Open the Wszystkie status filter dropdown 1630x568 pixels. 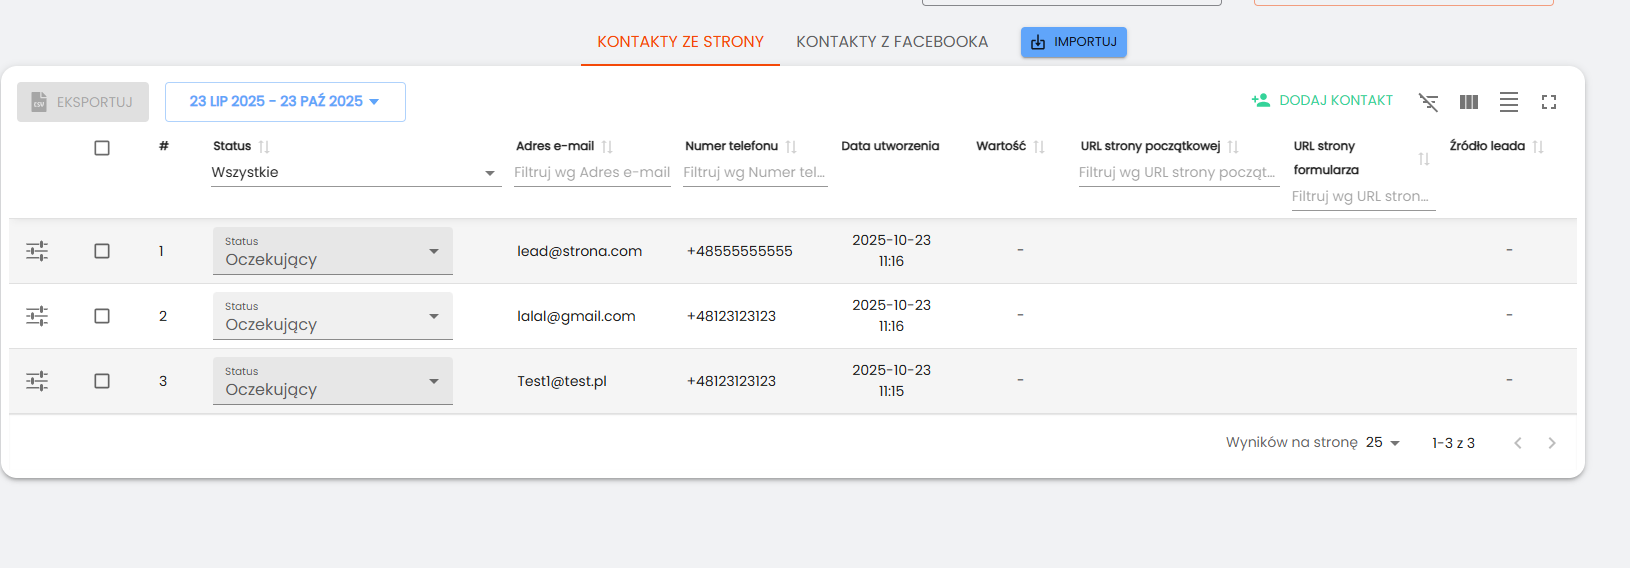355,173
